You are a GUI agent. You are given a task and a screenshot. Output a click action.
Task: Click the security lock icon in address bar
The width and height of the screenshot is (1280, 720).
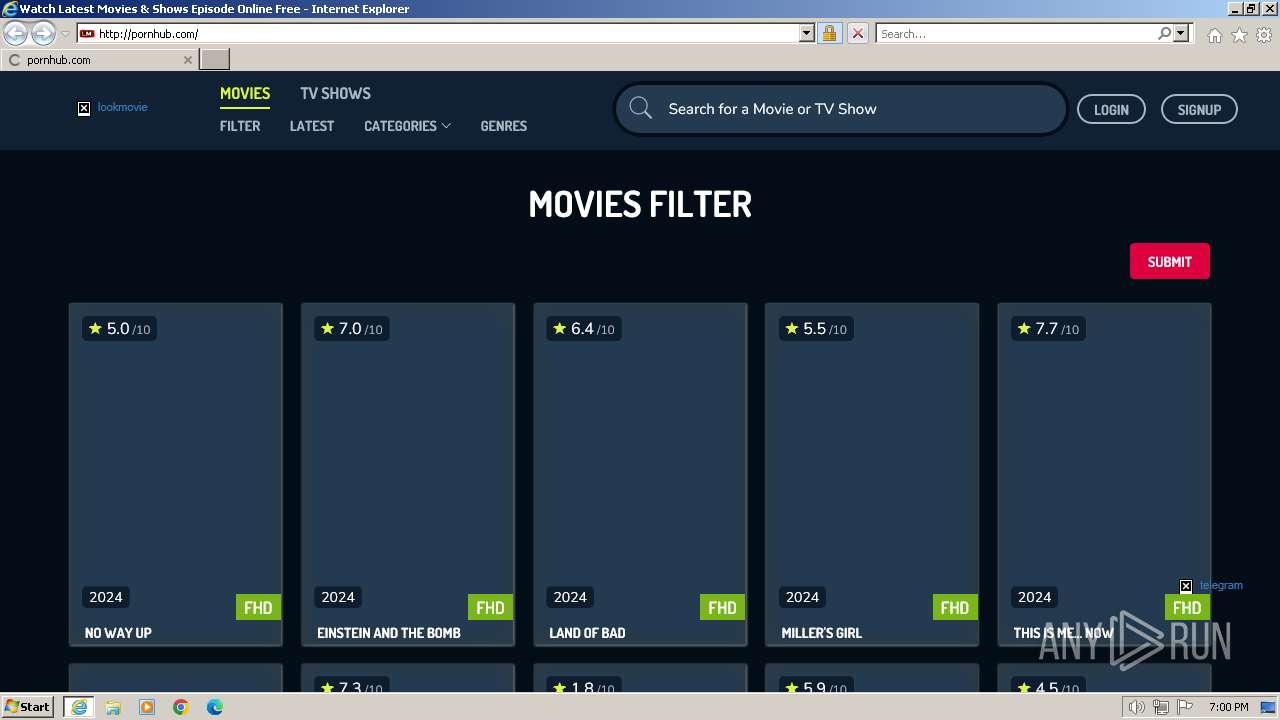829,33
